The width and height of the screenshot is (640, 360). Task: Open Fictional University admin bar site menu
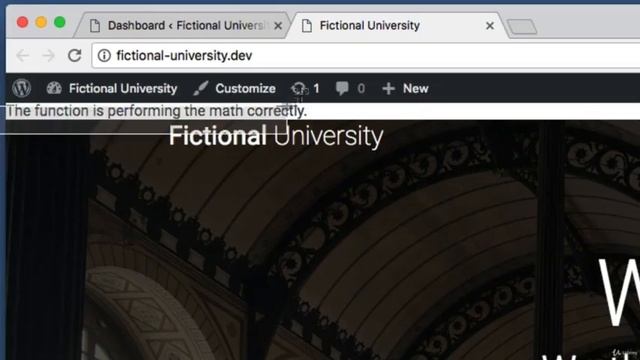click(123, 89)
